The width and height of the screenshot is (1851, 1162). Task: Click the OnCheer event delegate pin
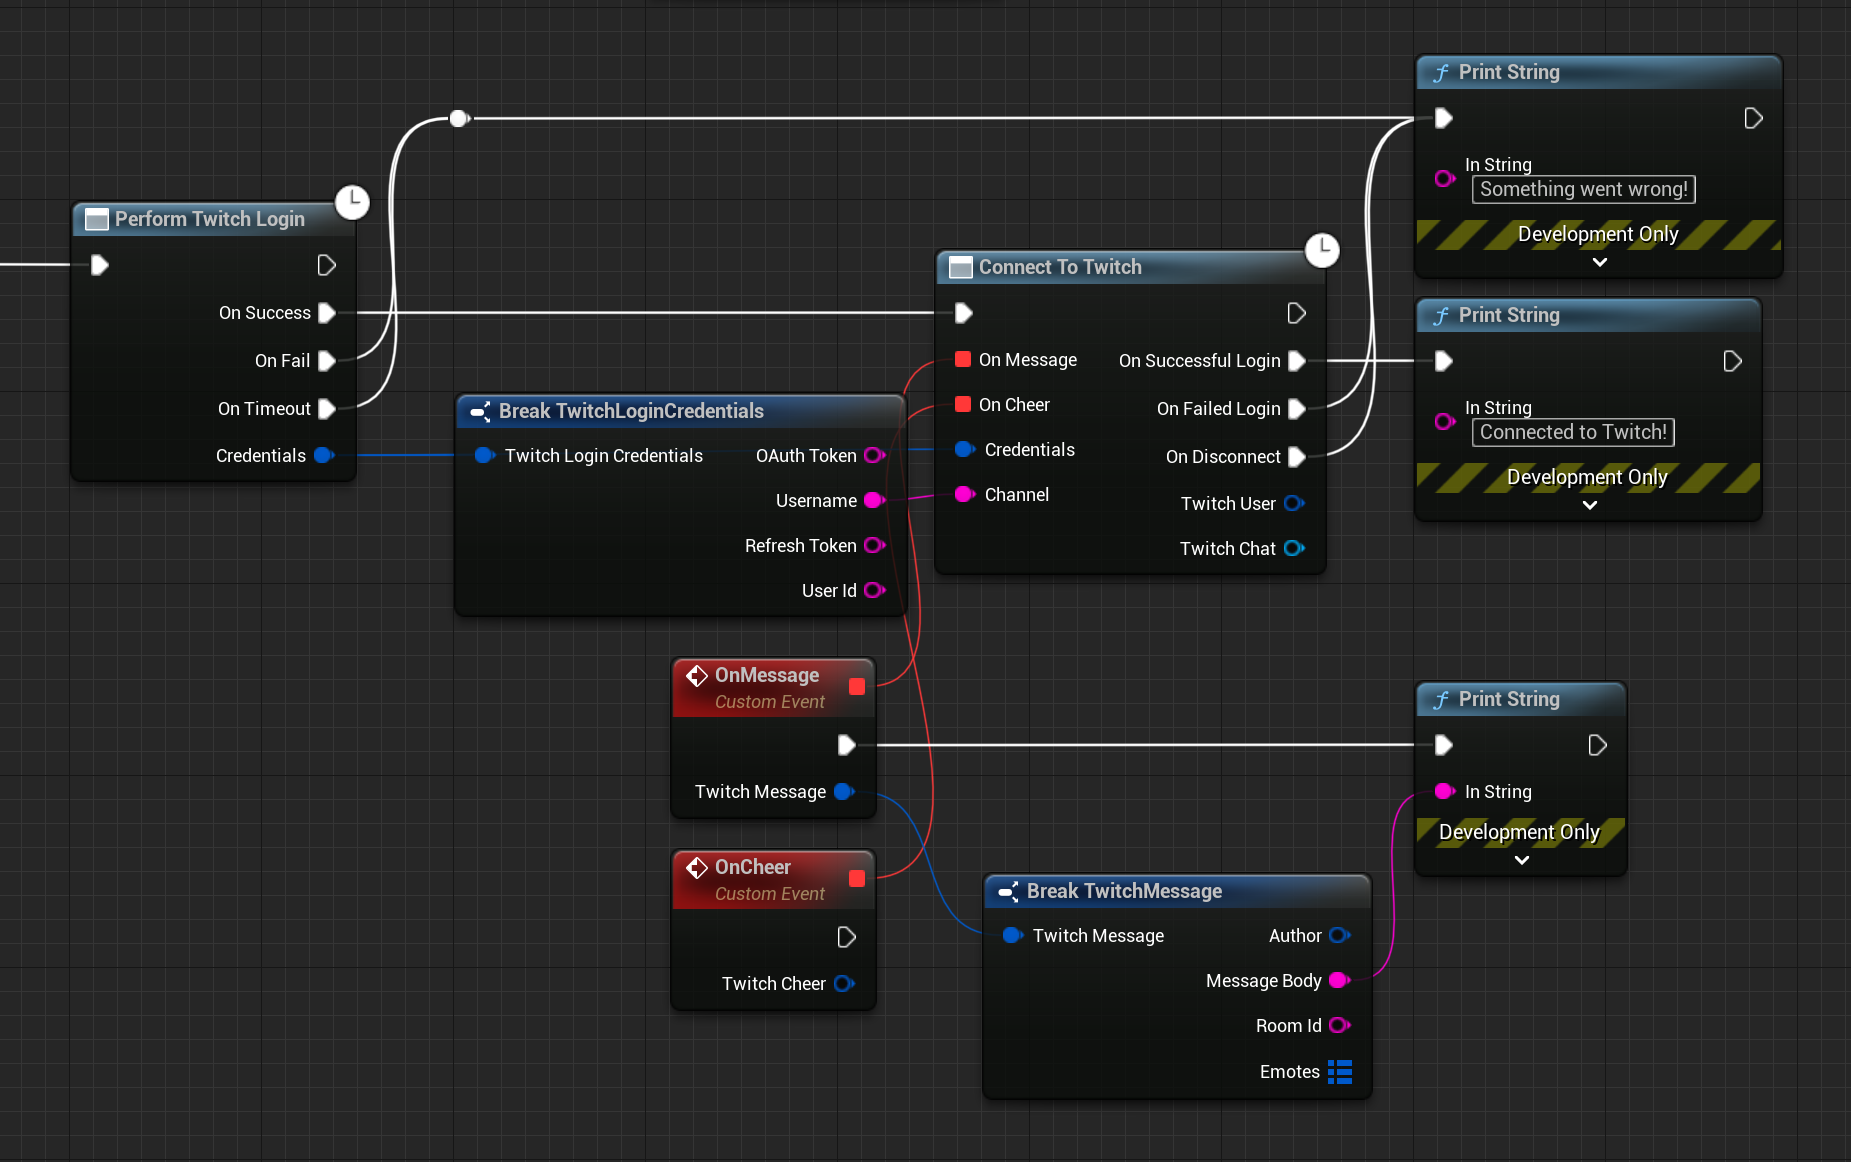pos(857,878)
